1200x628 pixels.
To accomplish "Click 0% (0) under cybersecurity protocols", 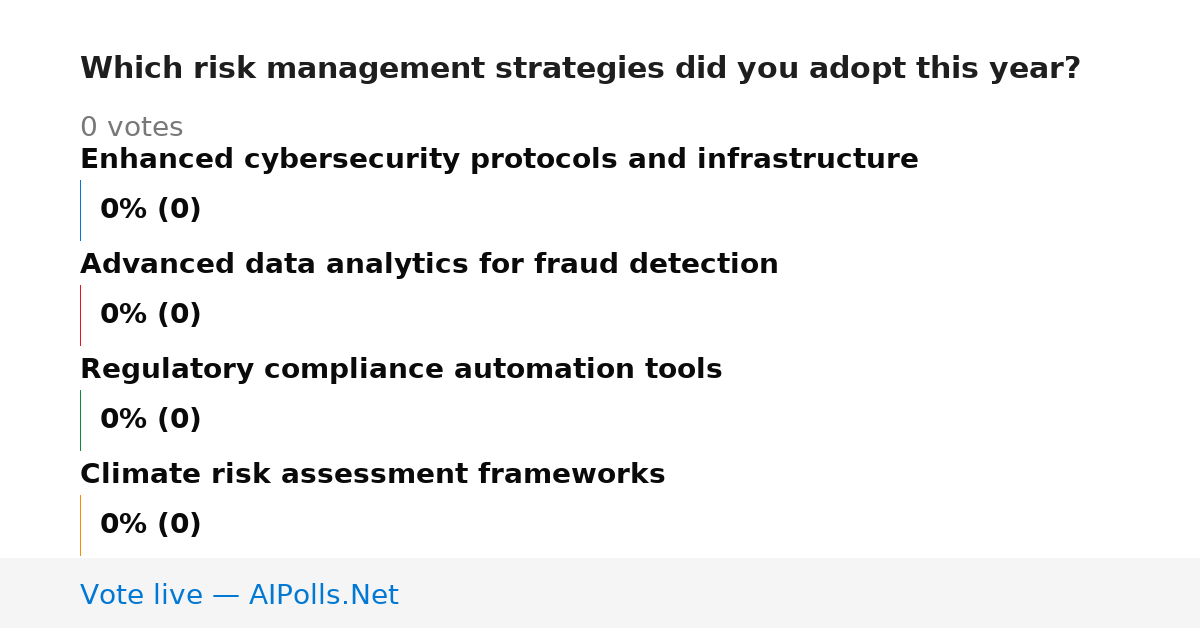I will 151,210.
